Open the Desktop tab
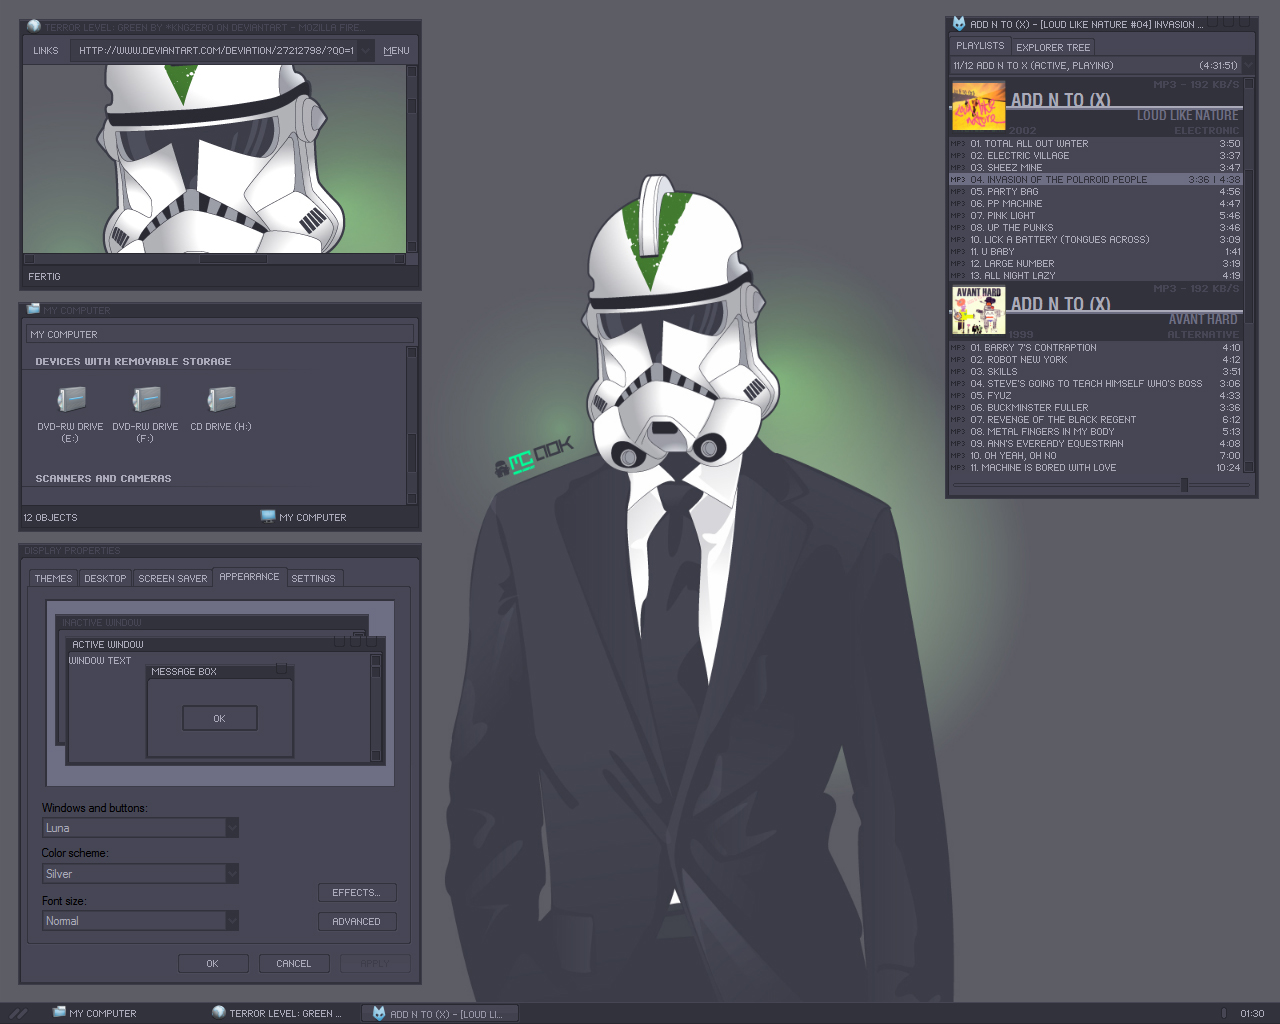Screen dimensions: 1280x1024 click(105, 578)
